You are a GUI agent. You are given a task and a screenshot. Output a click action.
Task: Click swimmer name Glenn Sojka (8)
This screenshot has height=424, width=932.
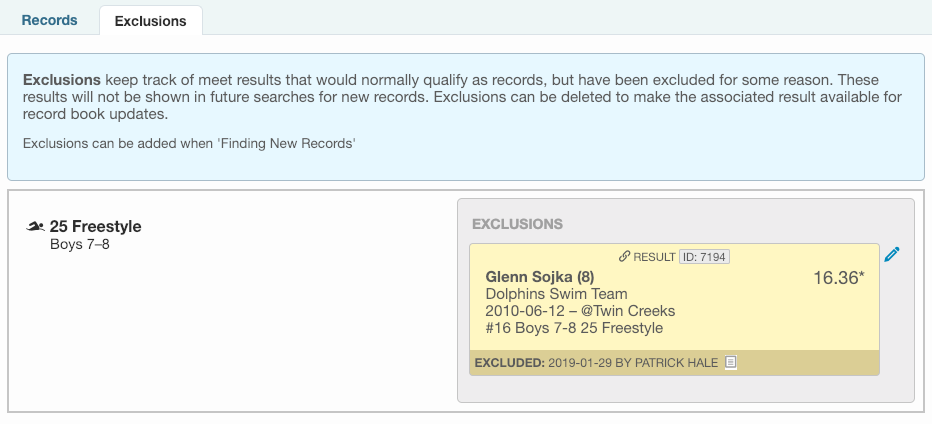coord(539,276)
